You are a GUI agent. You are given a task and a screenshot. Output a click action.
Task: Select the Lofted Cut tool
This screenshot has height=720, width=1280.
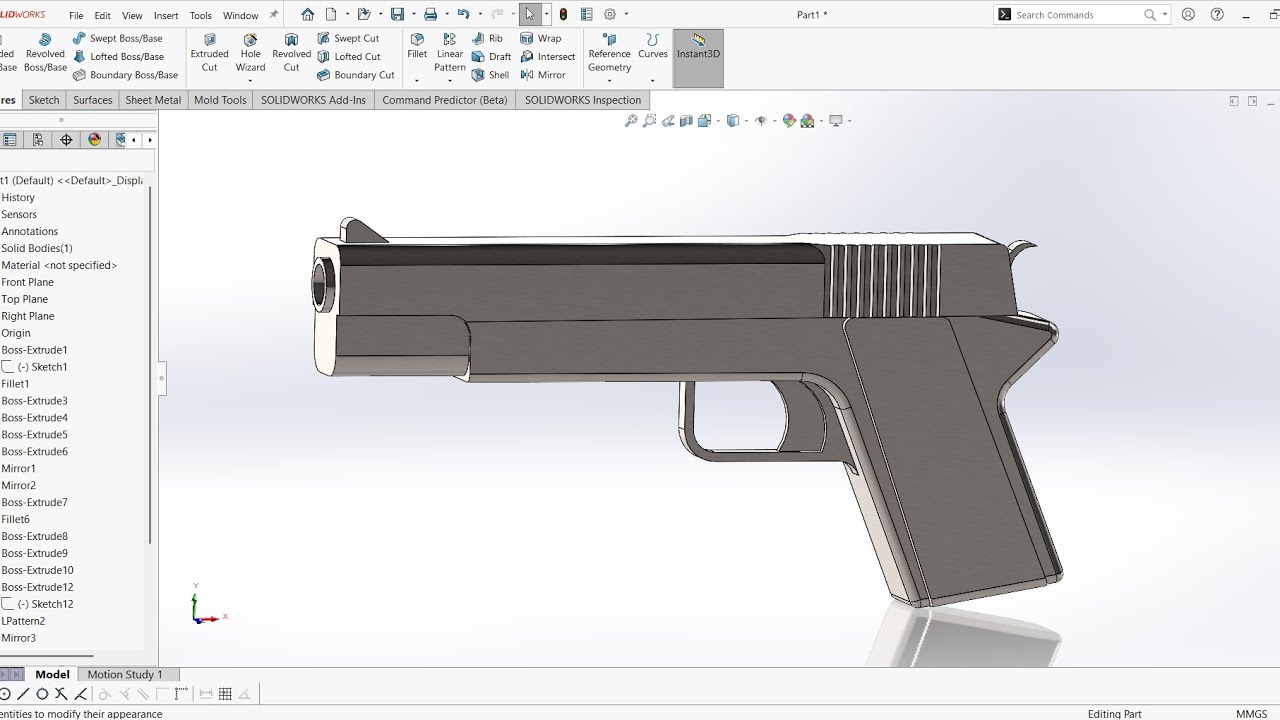(x=349, y=56)
